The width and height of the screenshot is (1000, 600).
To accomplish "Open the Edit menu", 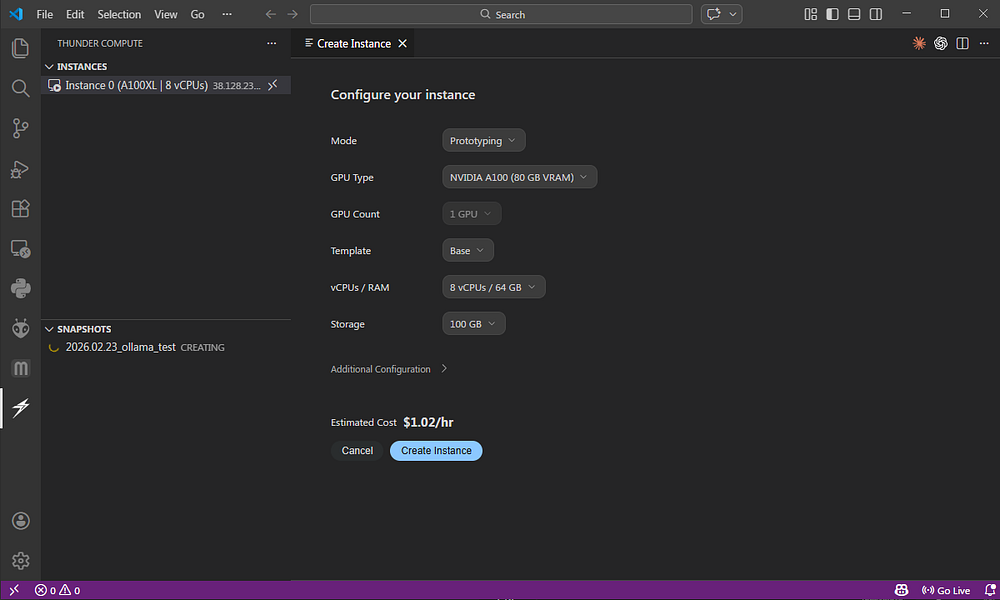I will [75, 14].
